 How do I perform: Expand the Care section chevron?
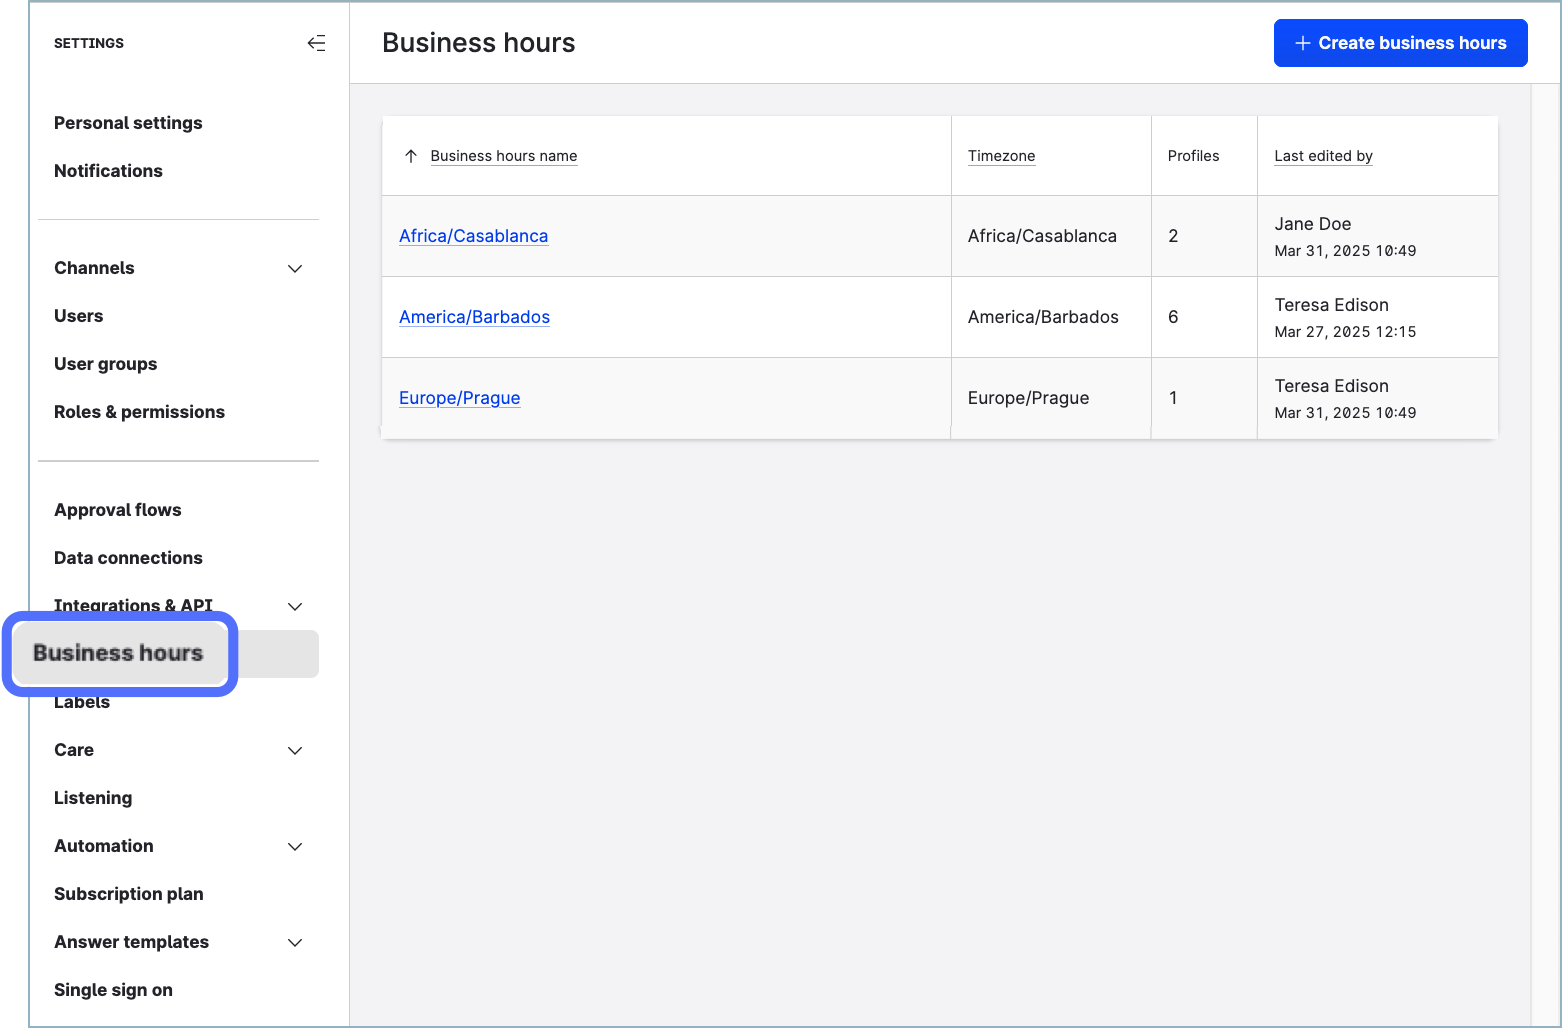(295, 750)
